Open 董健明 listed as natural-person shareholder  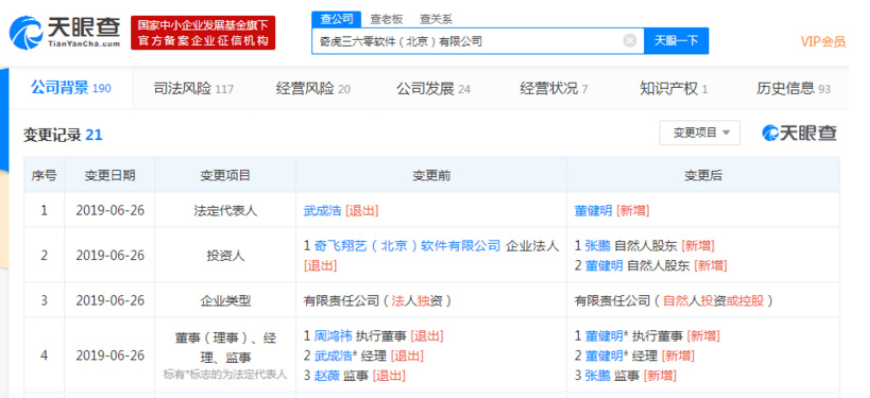604,265
